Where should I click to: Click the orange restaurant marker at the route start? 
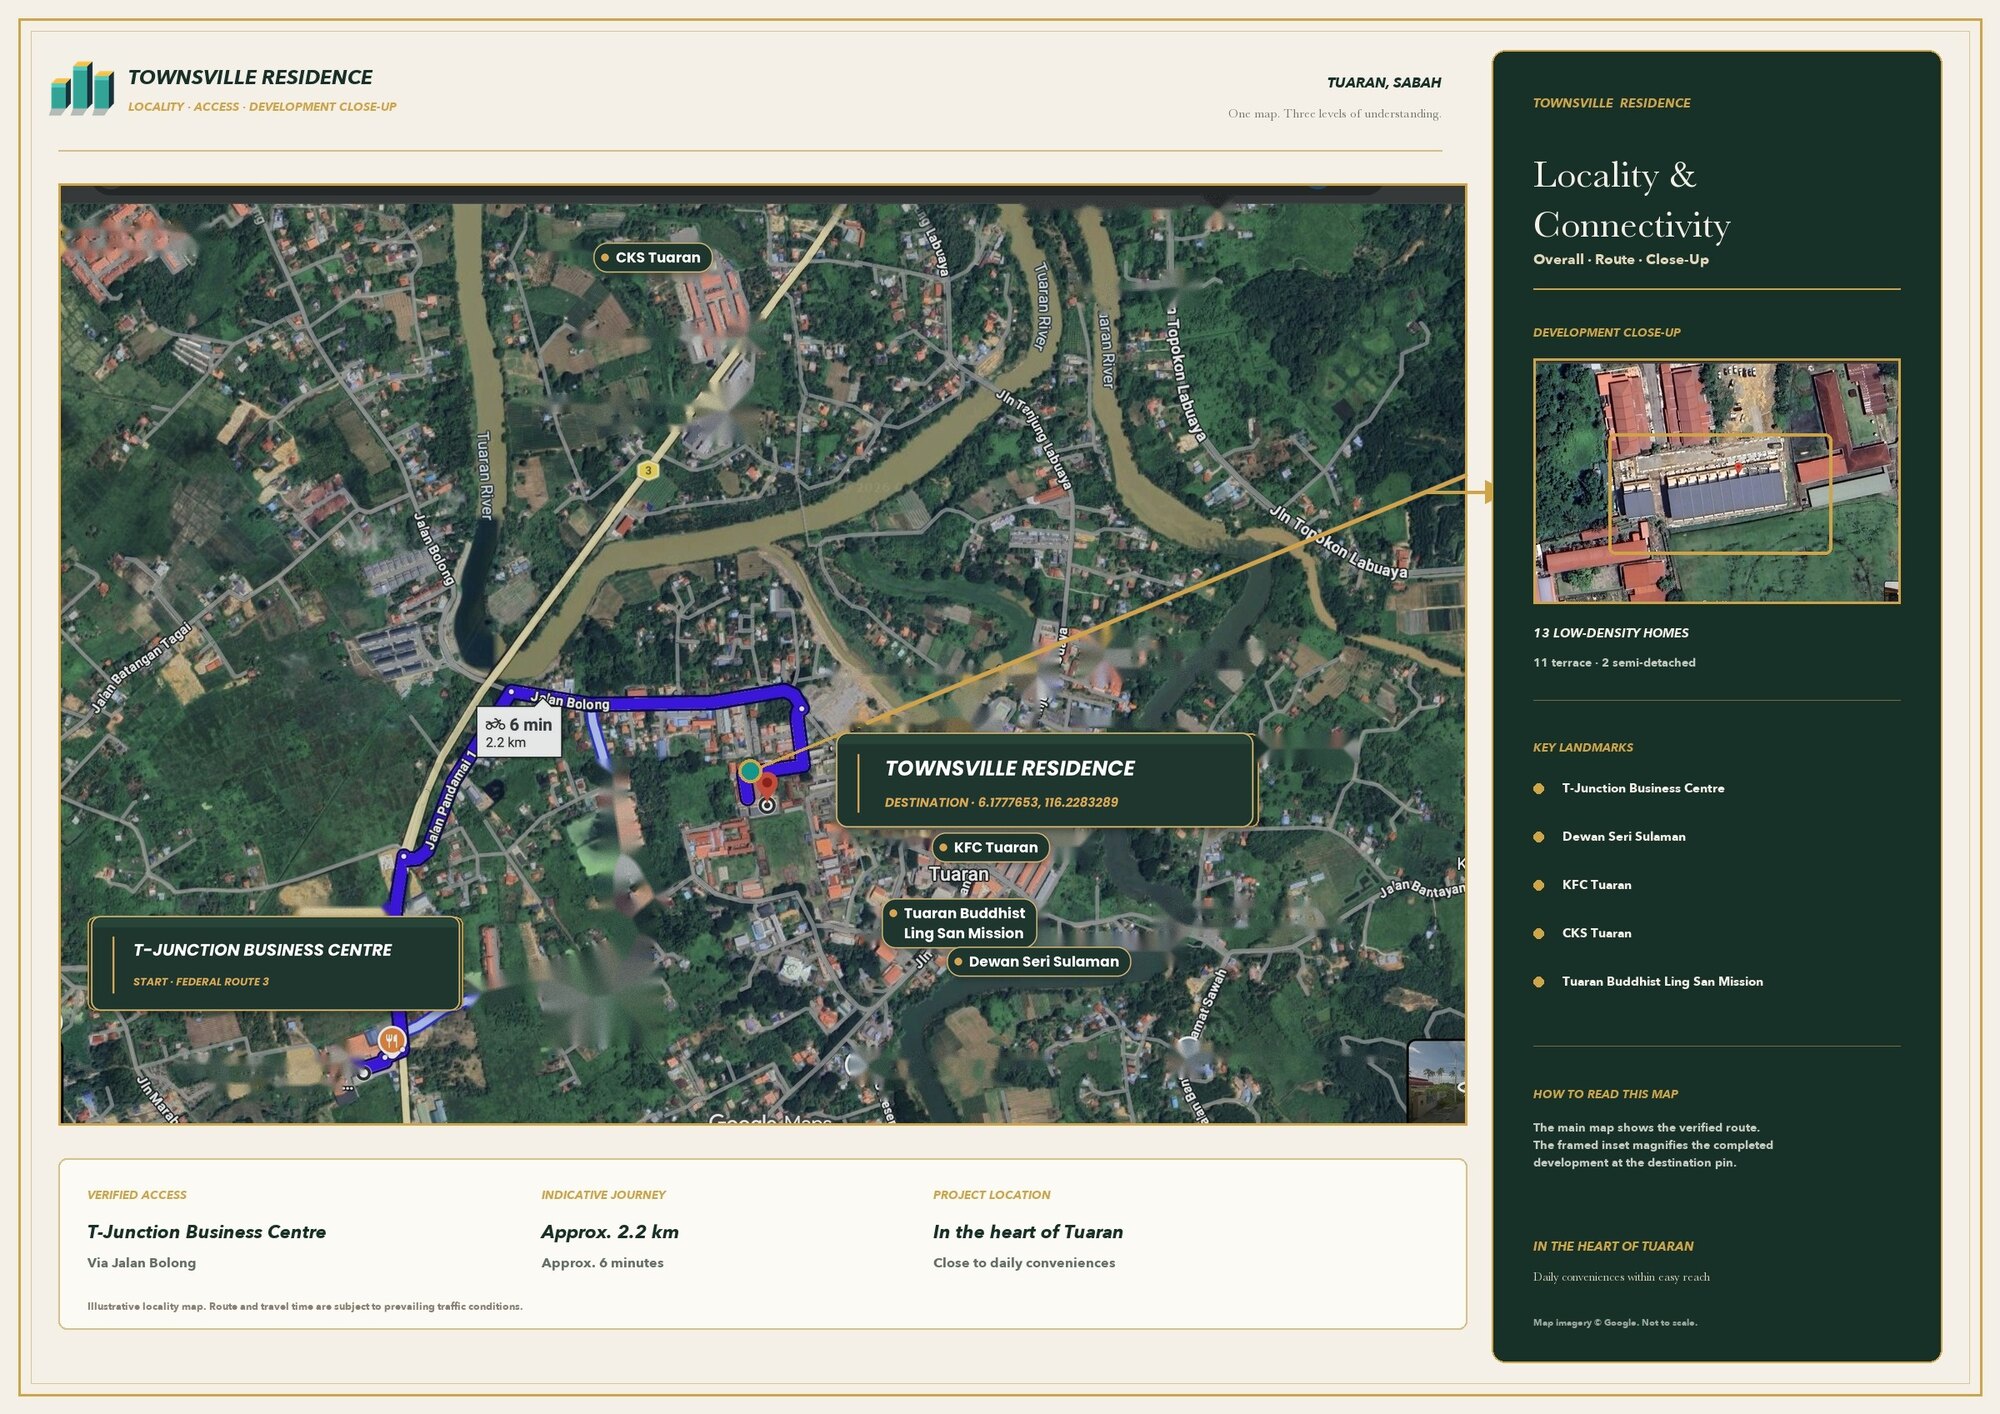click(x=393, y=1041)
